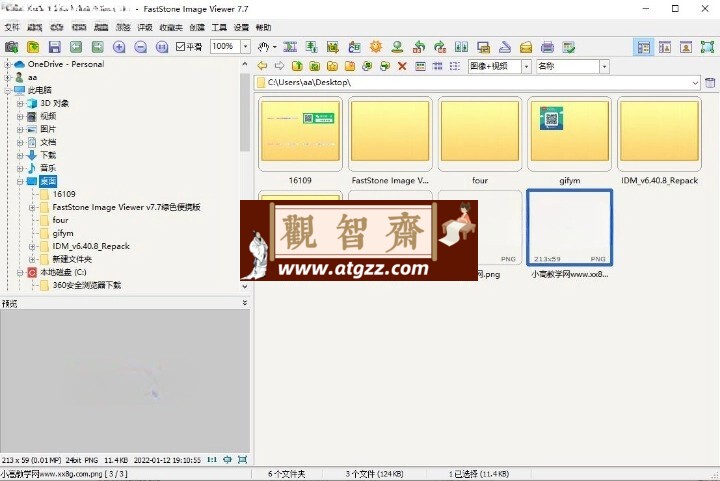This screenshot has height=481, width=720.
Task: Open the 帮助 menu
Action: (263, 28)
